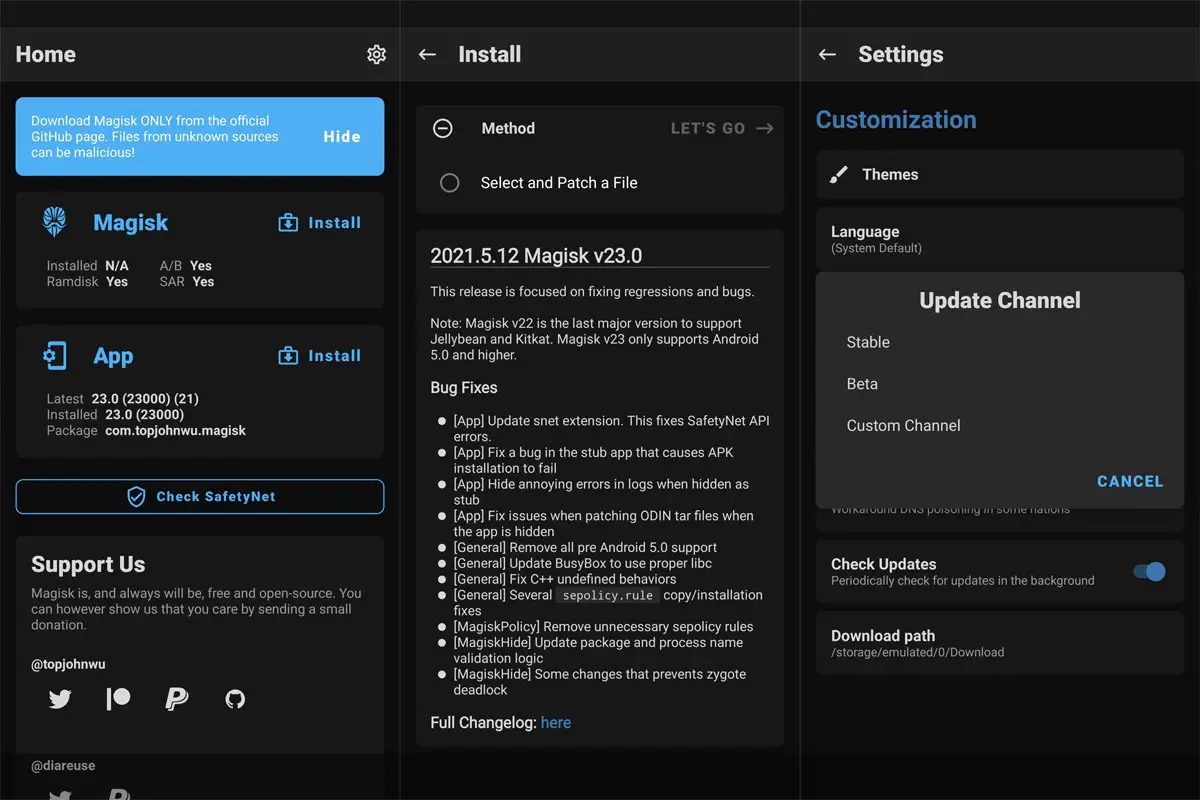Click the App card title text

(113, 357)
